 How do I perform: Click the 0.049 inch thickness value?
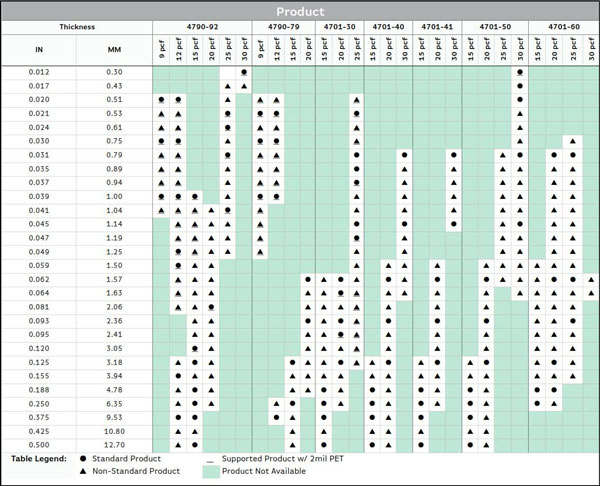(x=39, y=252)
